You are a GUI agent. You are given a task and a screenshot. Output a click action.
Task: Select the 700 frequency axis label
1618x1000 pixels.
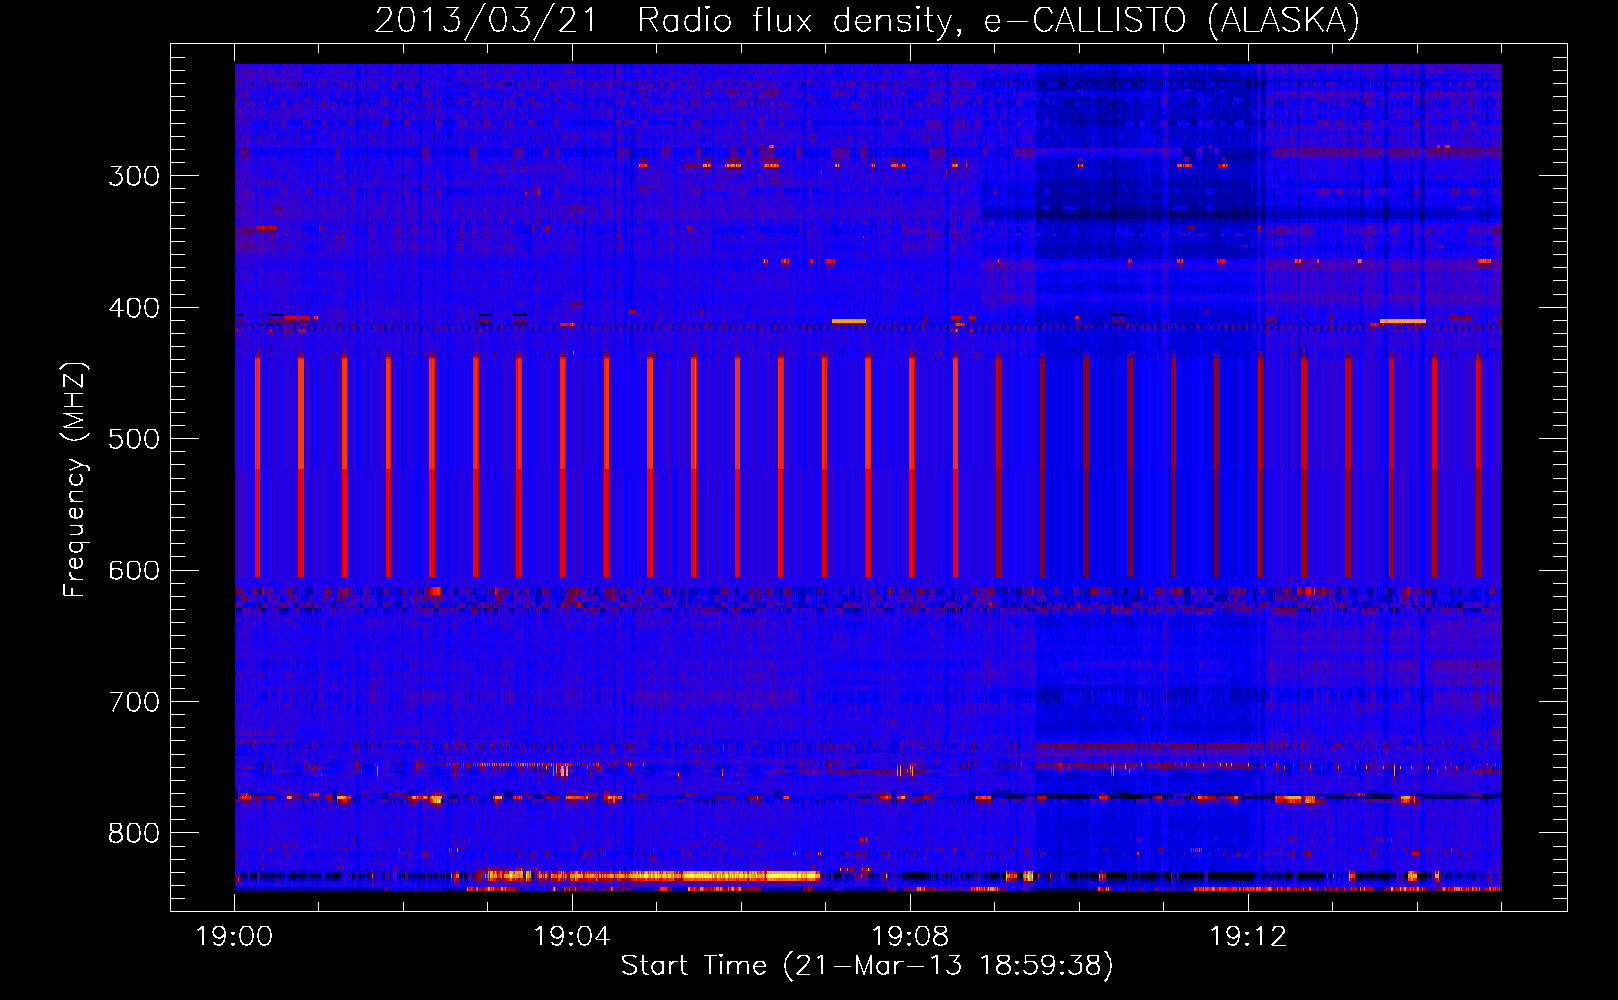134,702
